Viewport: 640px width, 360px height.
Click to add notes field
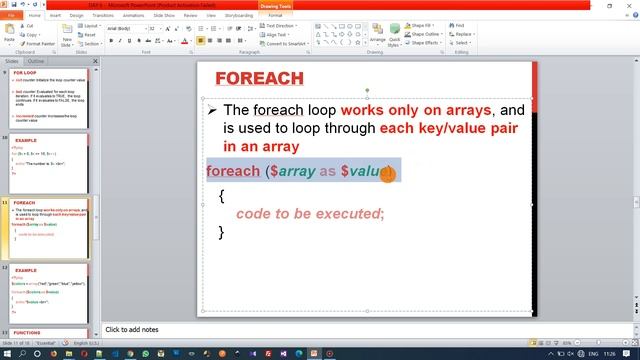tap(367, 330)
